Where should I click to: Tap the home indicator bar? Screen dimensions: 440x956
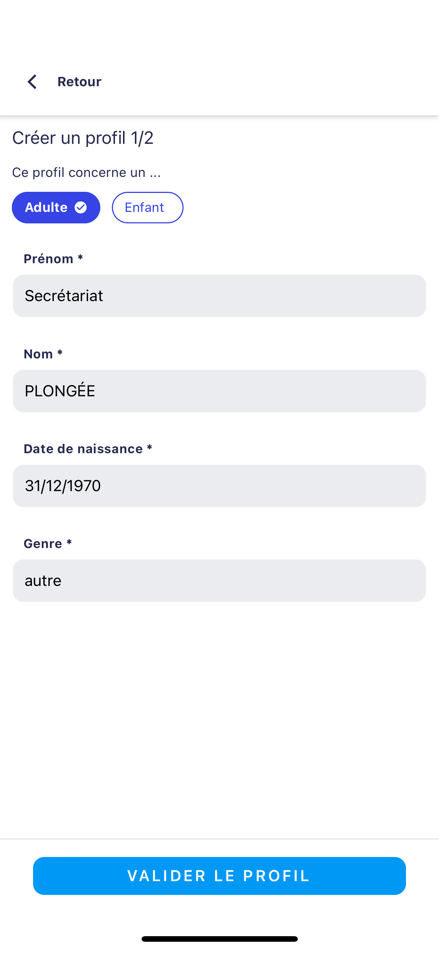220,939
